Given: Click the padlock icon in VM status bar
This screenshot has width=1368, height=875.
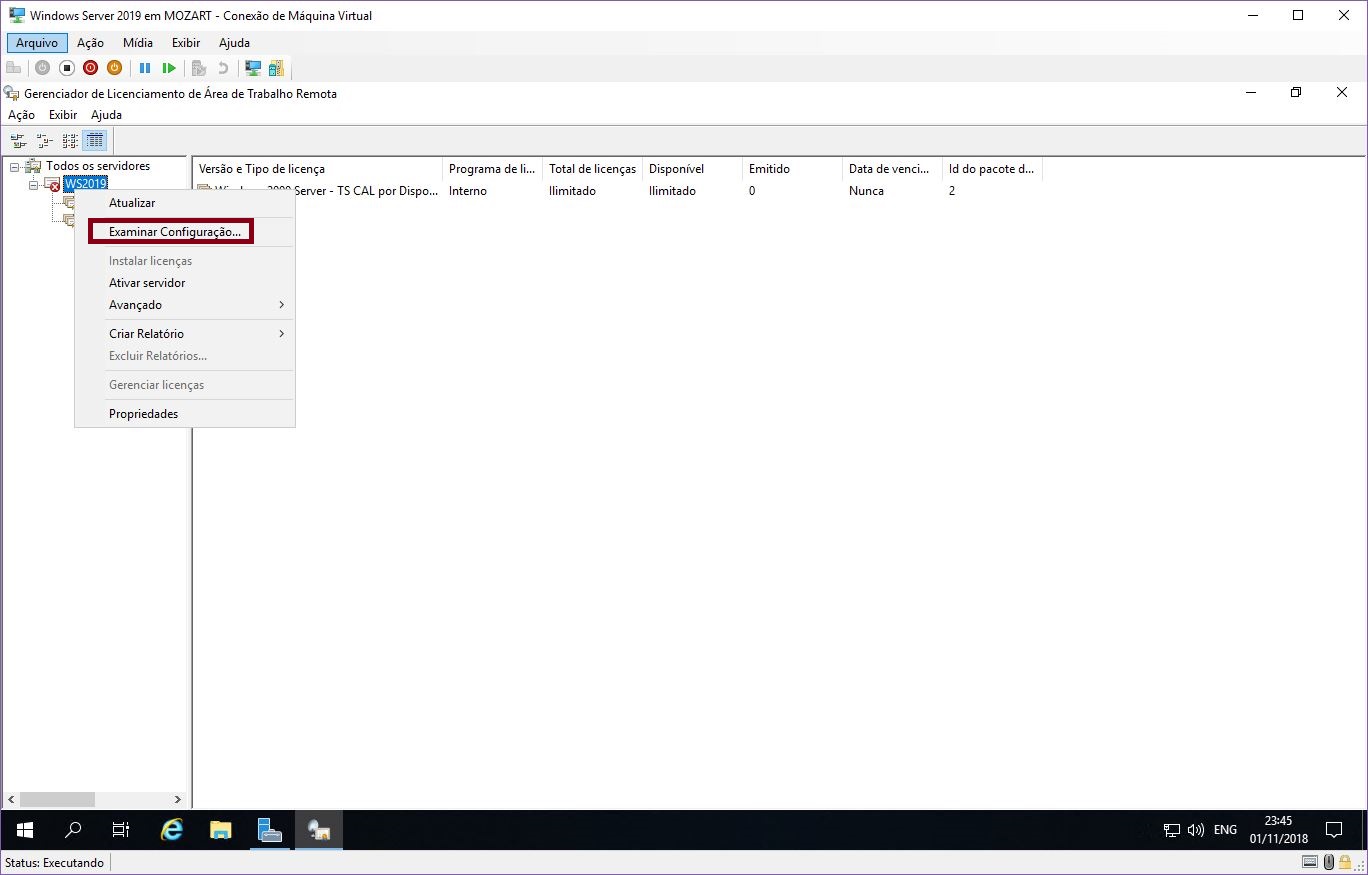Looking at the screenshot, I should tap(1345, 863).
